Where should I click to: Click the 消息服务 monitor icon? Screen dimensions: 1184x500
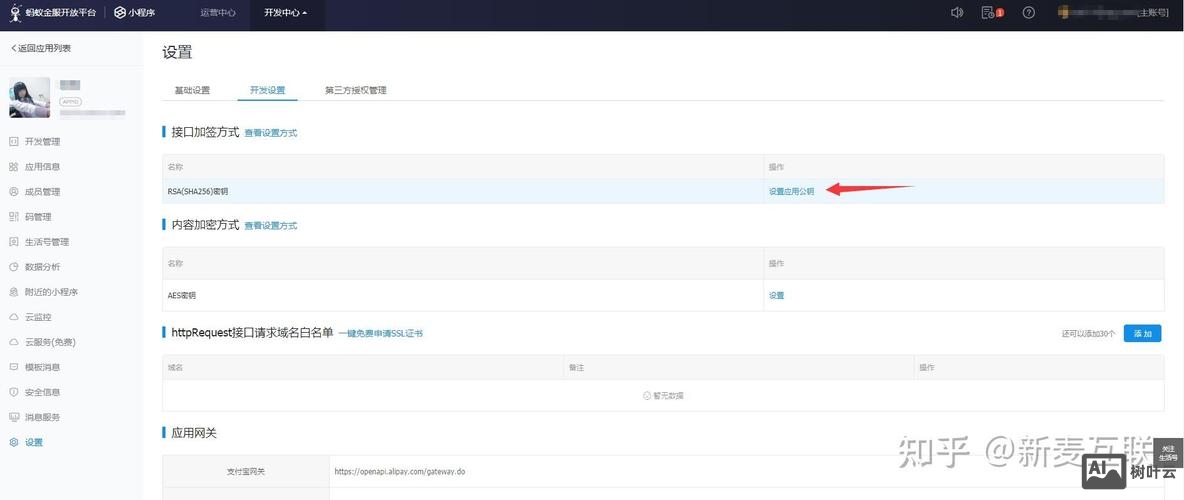pyautogui.click(x=14, y=417)
